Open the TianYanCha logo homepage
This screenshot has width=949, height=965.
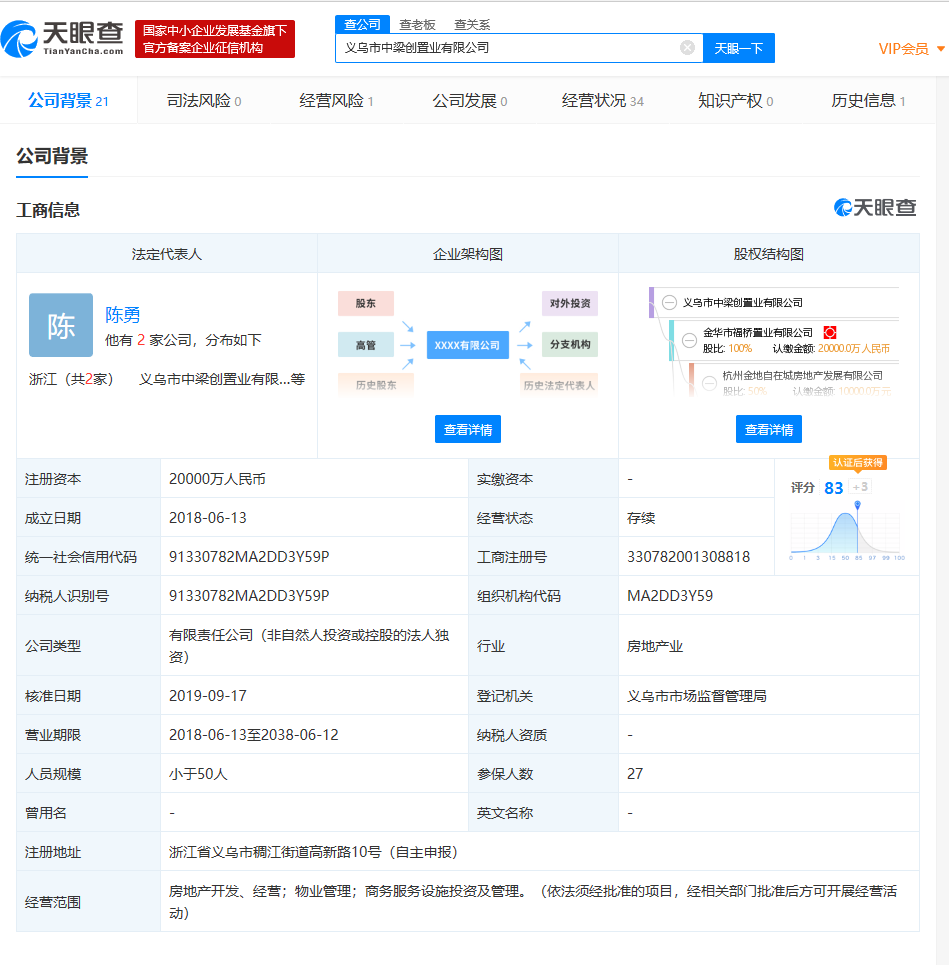click(x=62, y=39)
